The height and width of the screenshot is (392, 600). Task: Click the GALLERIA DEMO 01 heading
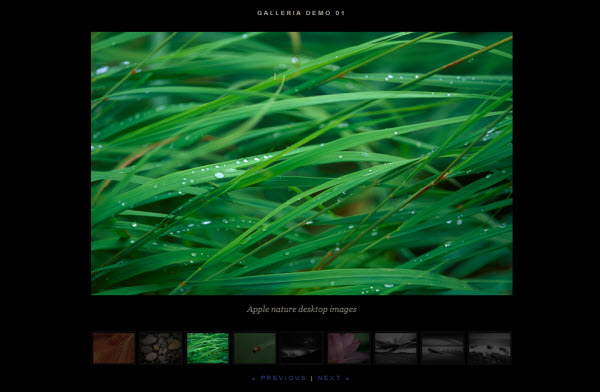(x=301, y=13)
